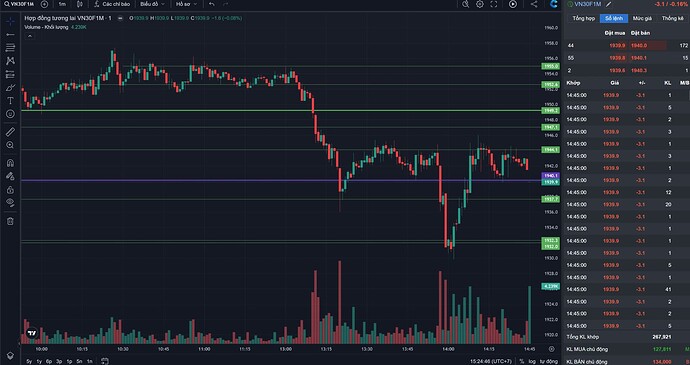Switch to 'Thống kê' tab
The width and height of the screenshot is (690, 365).
tap(673, 18)
